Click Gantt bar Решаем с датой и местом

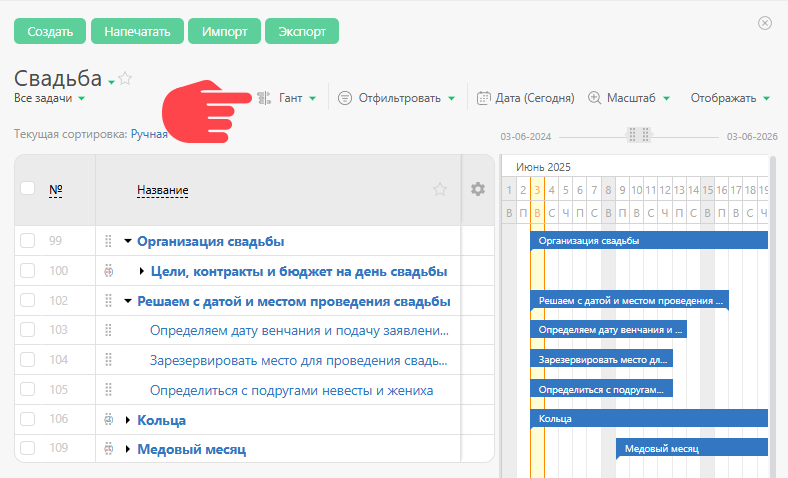[x=630, y=301]
